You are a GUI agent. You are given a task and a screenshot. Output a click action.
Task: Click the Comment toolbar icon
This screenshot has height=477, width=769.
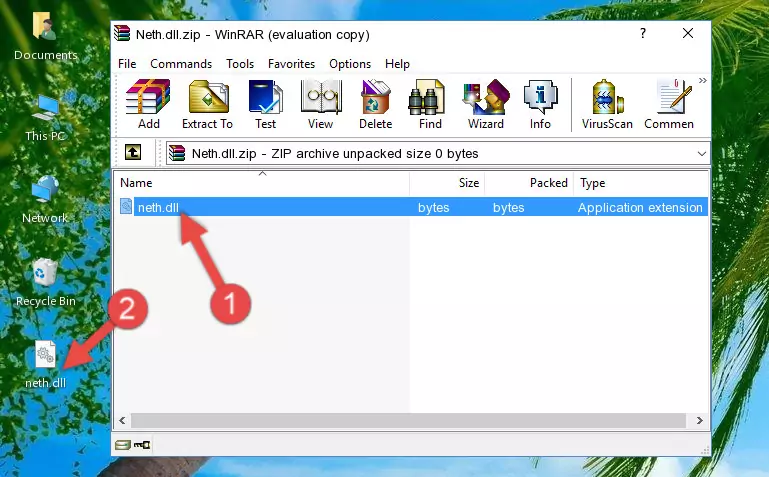(x=669, y=104)
